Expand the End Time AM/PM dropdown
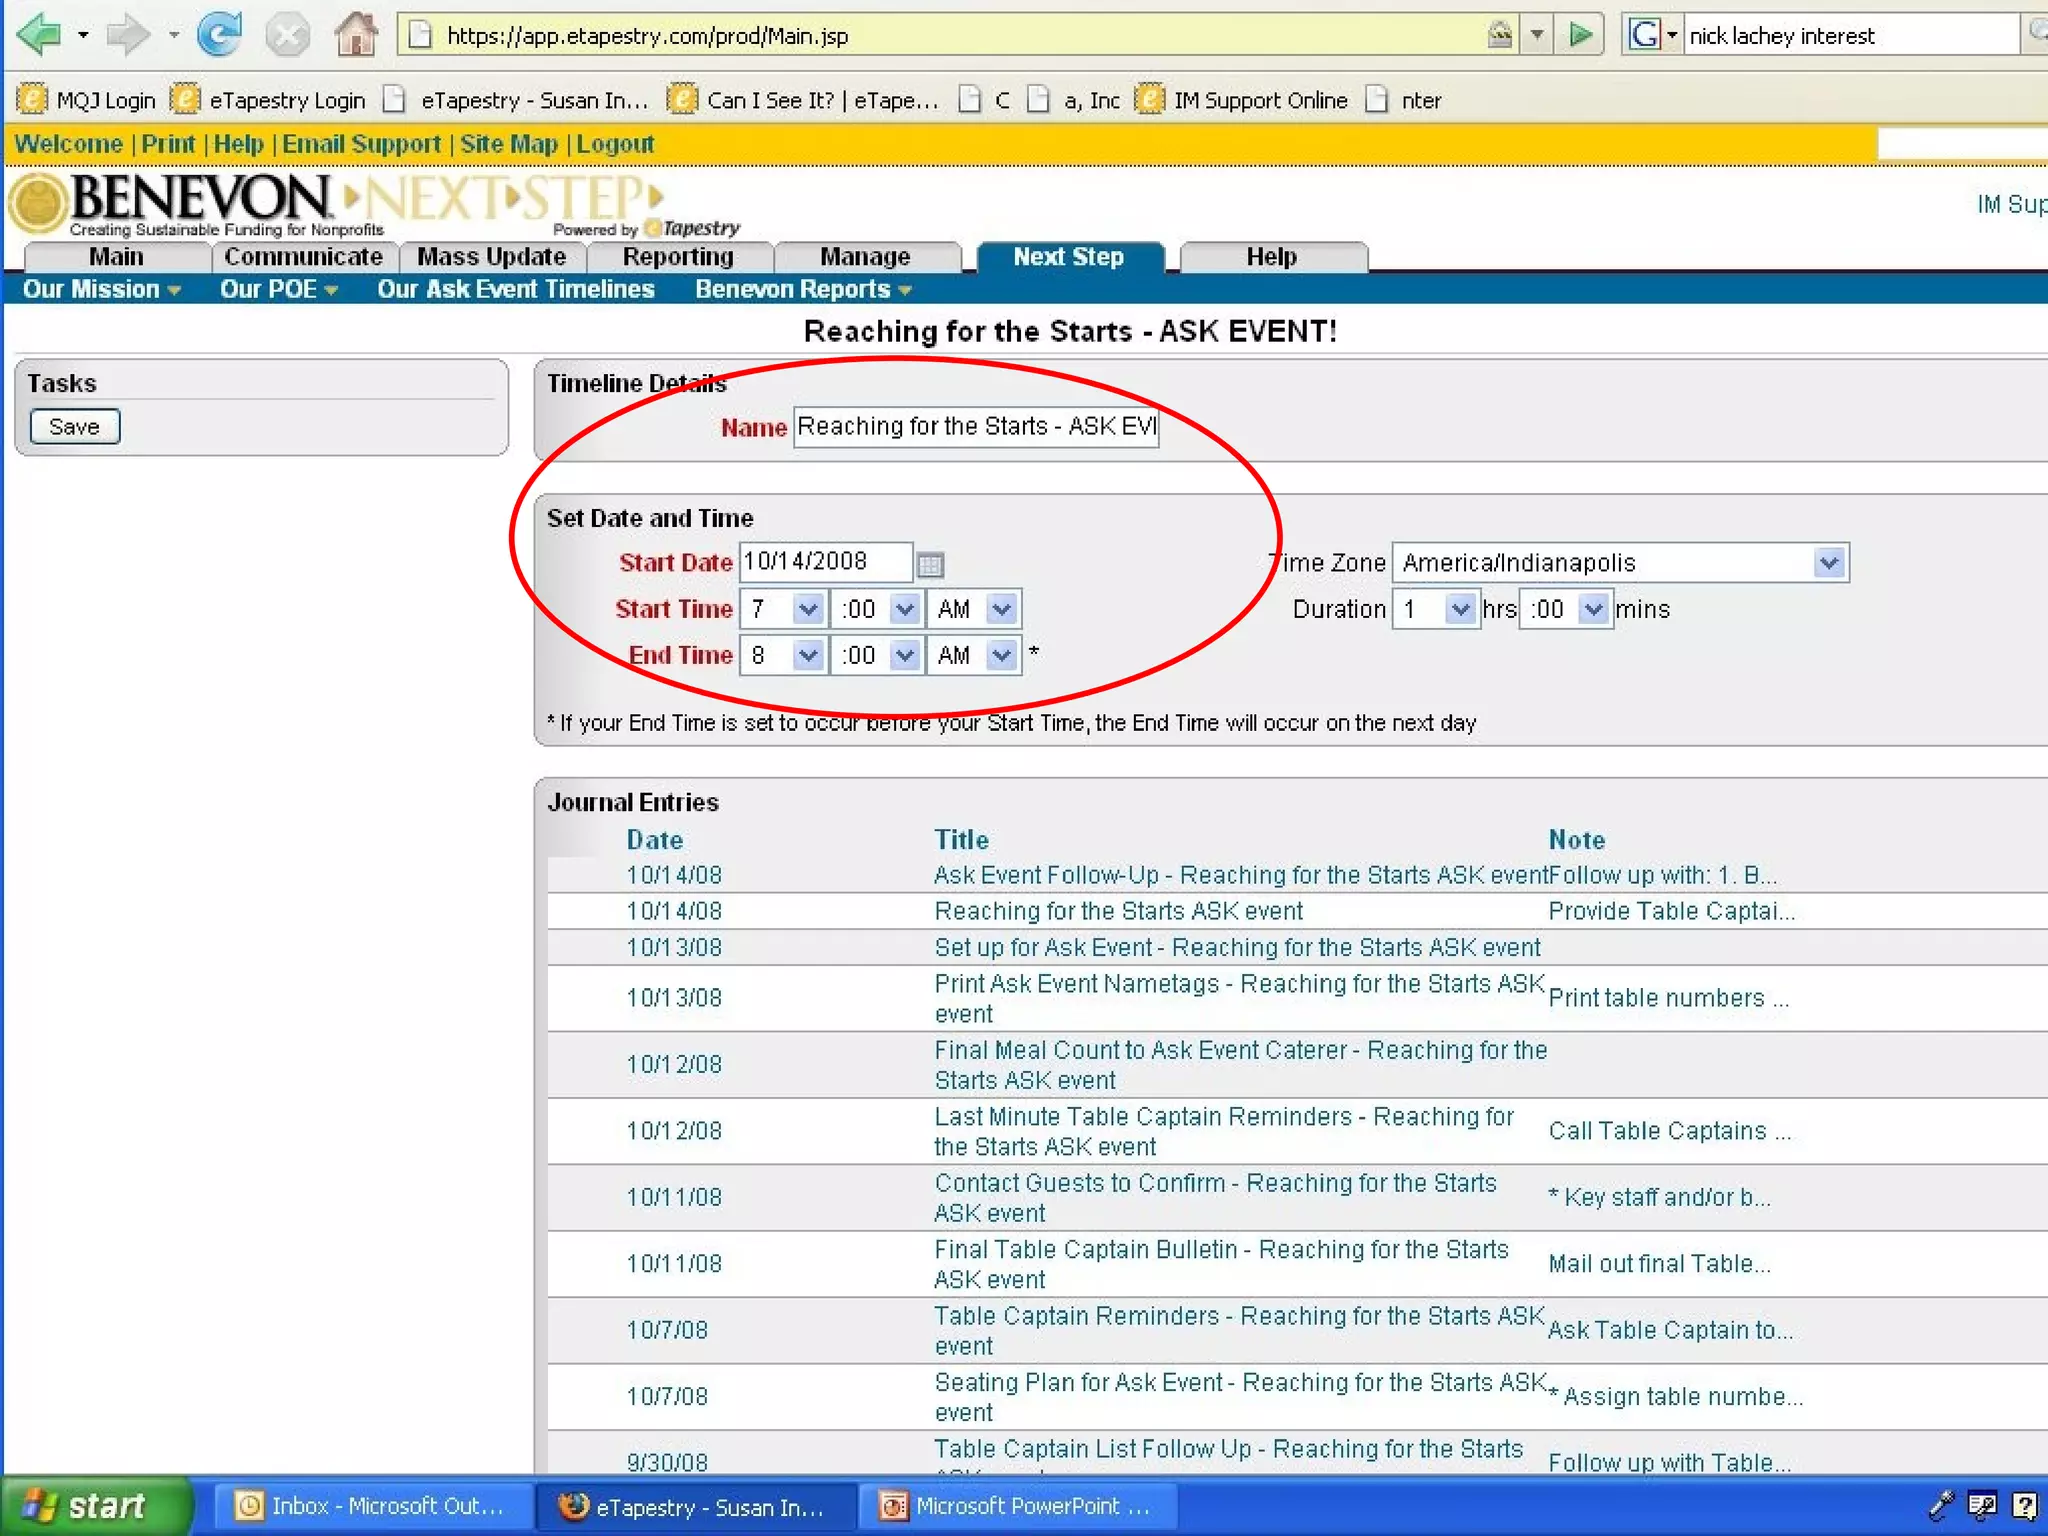2048x1536 pixels. point(1001,655)
